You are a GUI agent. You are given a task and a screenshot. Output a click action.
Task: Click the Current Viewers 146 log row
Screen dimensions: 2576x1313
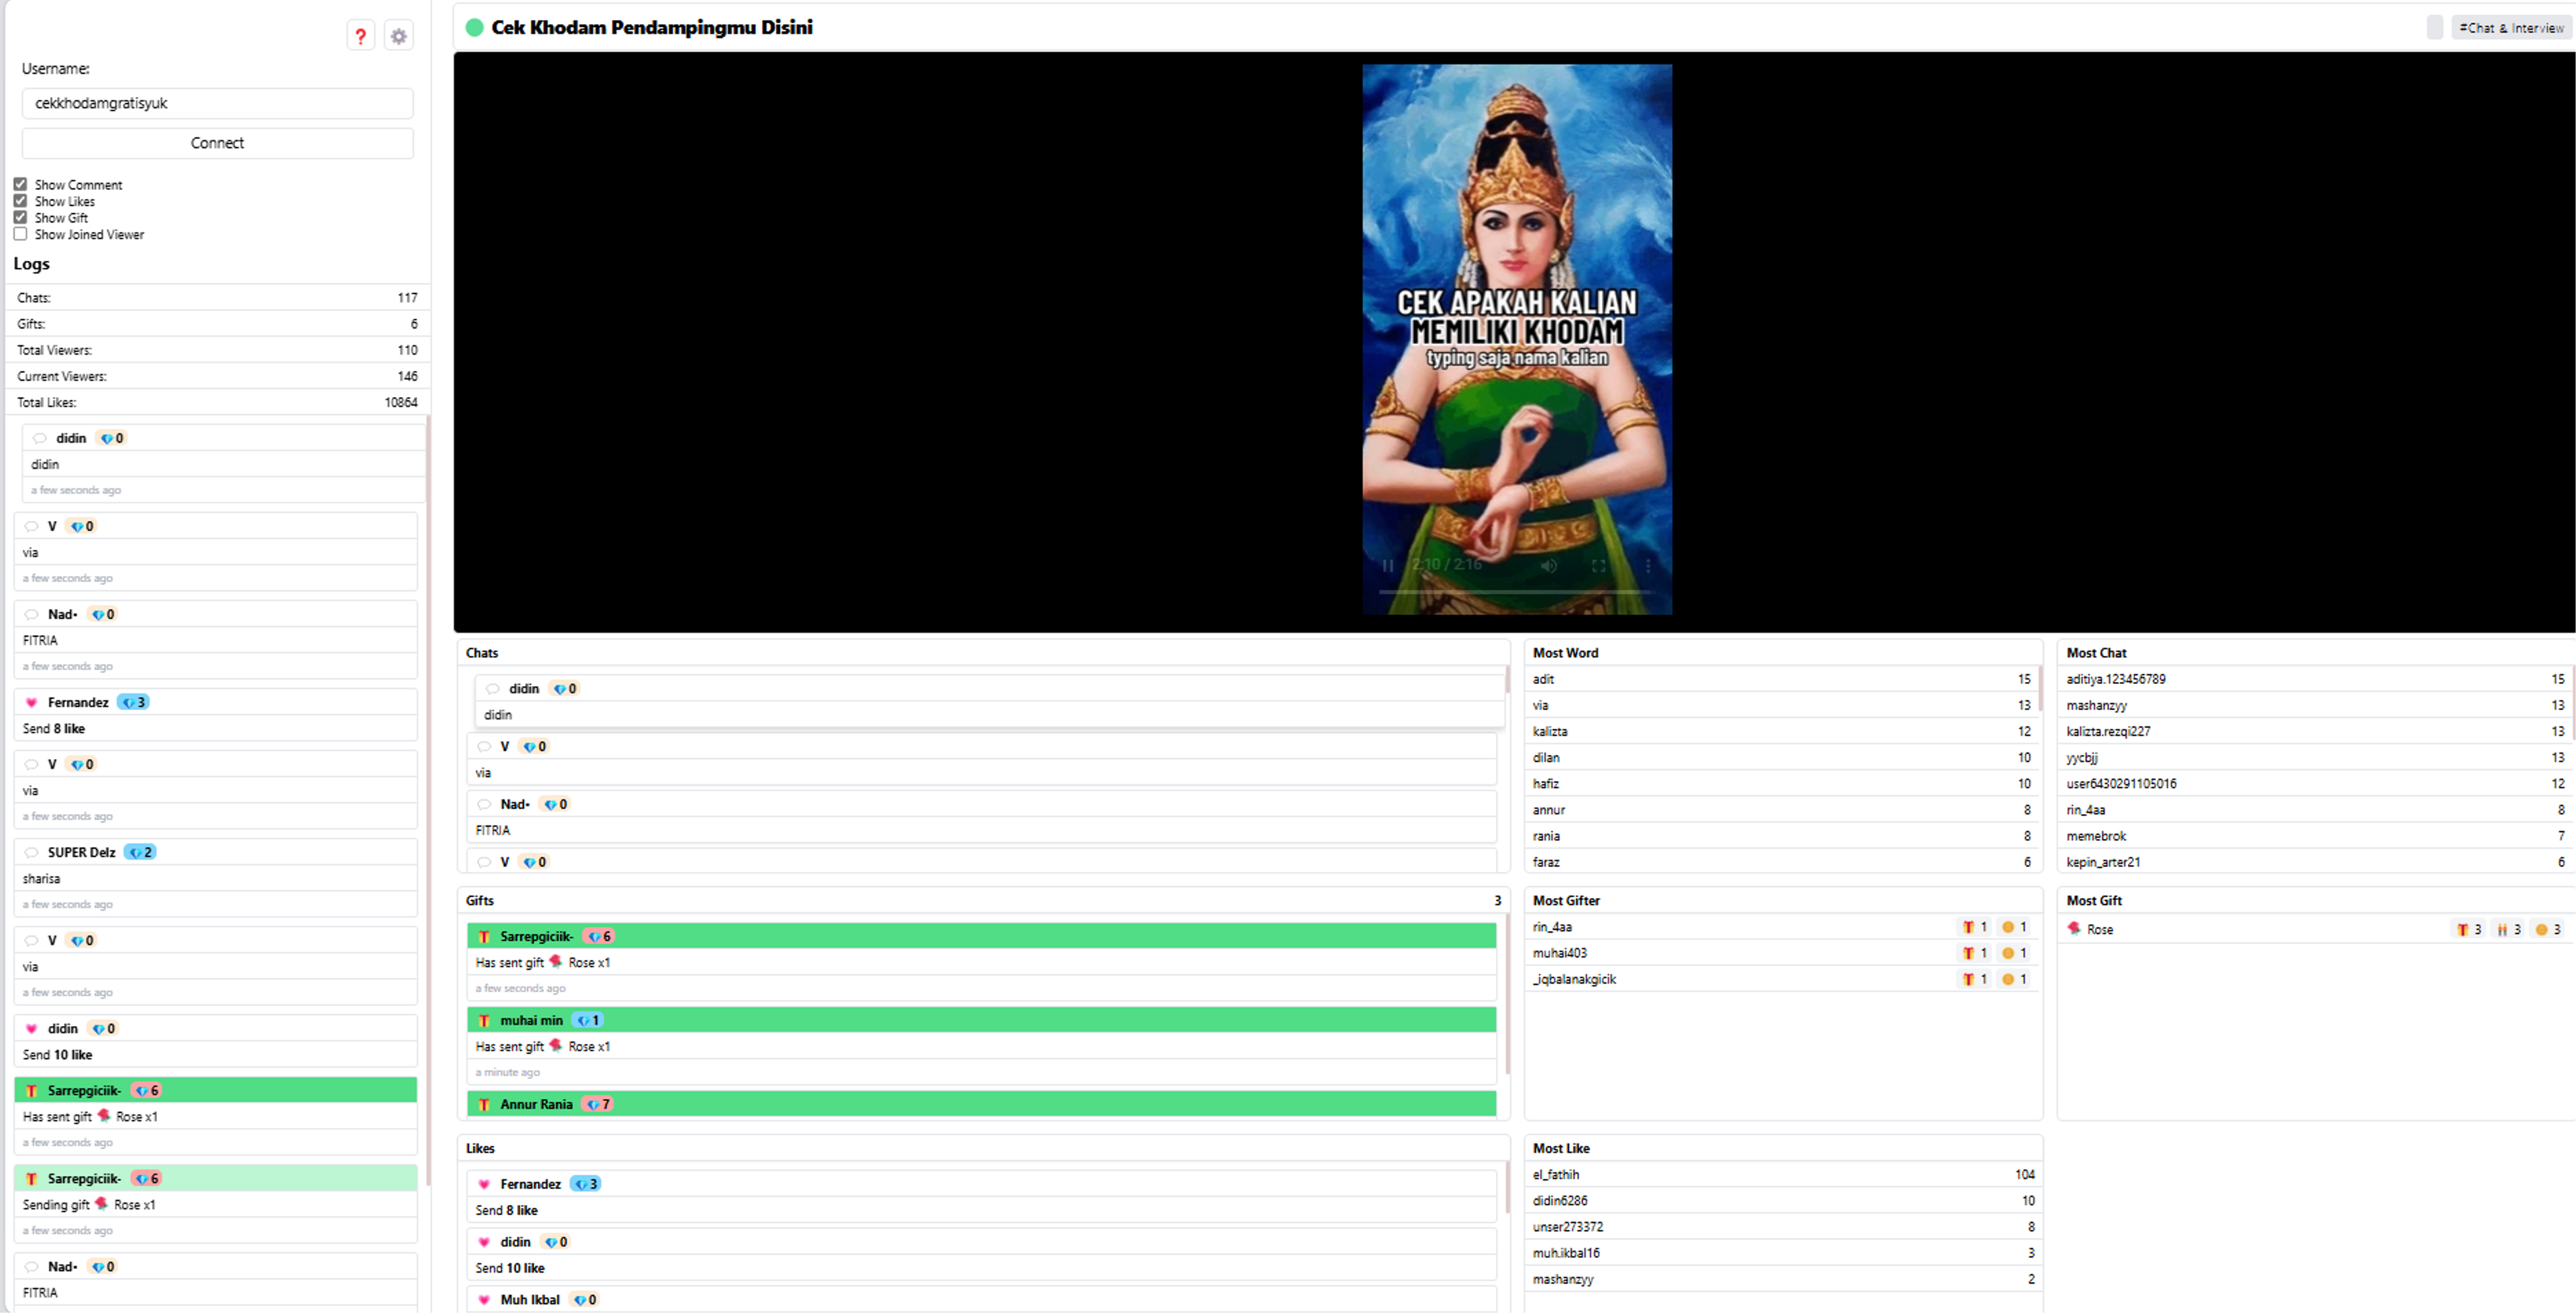click(x=217, y=376)
